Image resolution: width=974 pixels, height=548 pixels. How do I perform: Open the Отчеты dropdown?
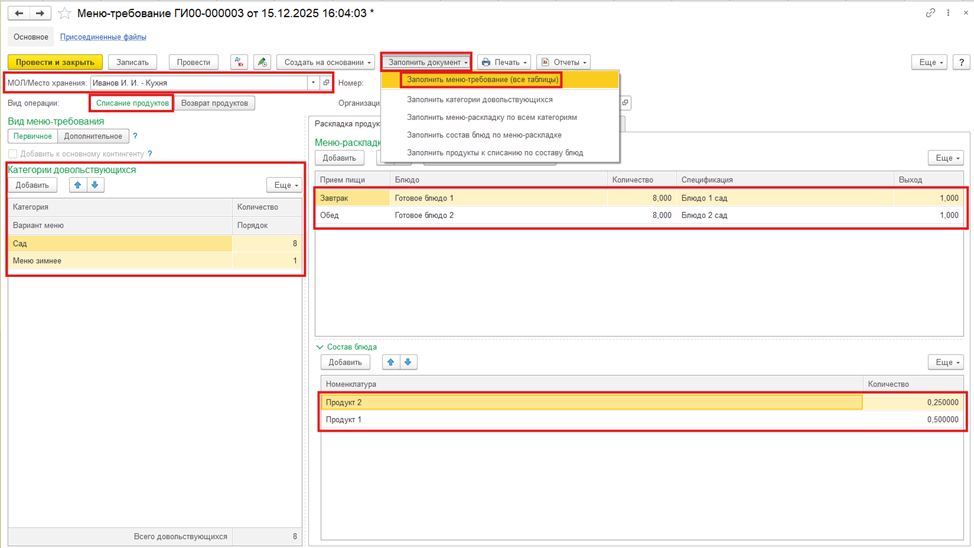click(563, 62)
